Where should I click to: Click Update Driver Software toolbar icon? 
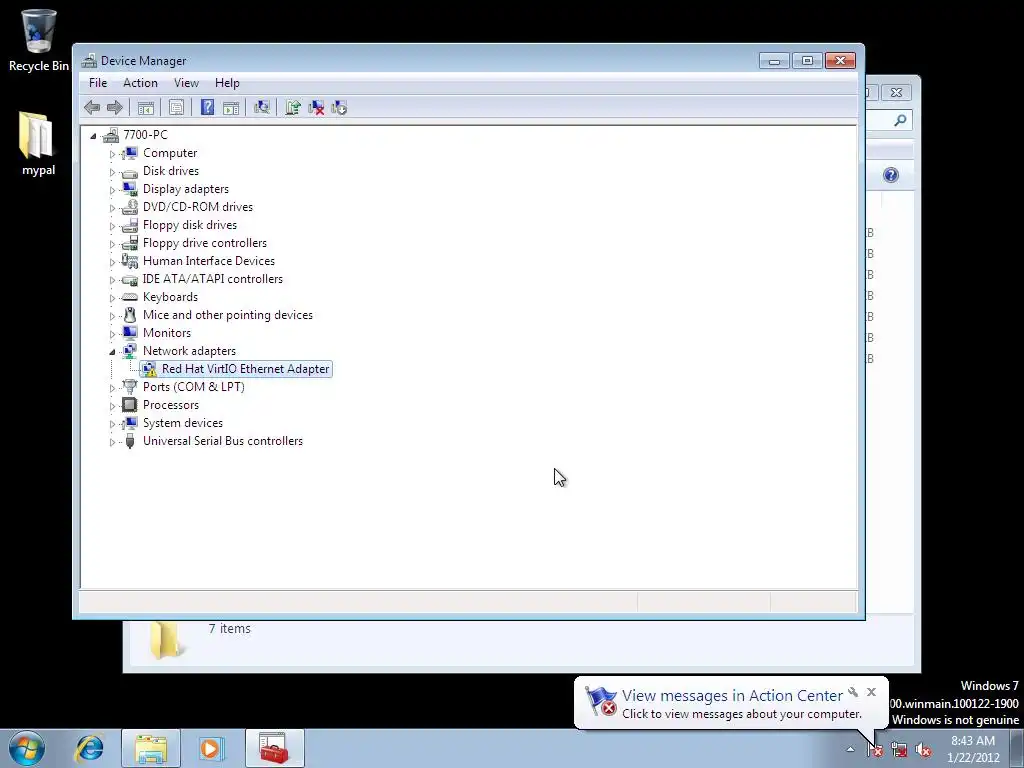[293, 108]
